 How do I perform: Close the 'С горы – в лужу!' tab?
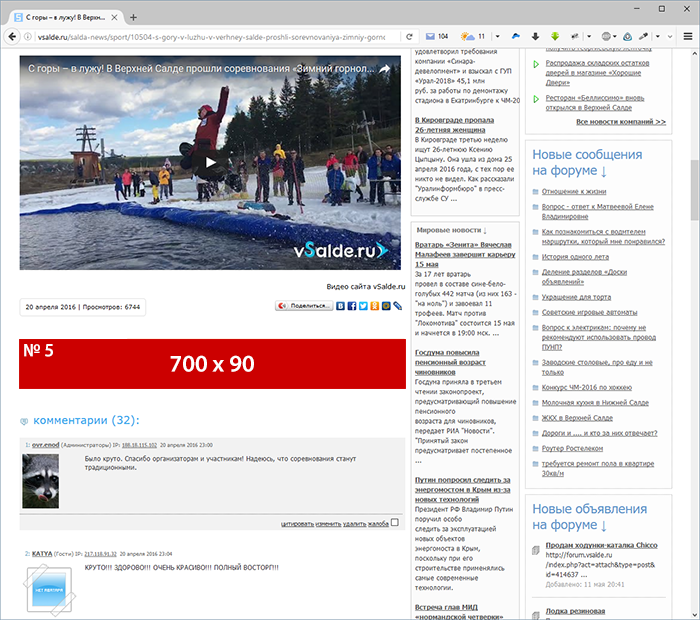coord(114,17)
